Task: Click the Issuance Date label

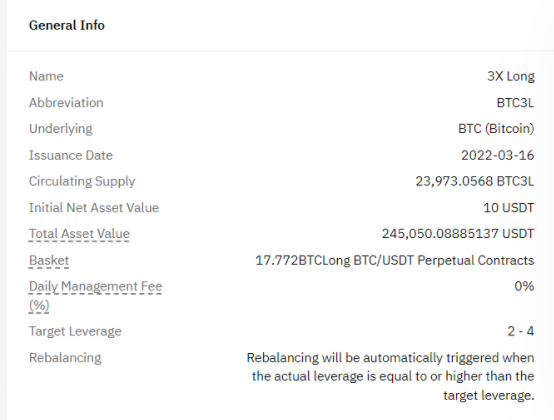Action: [x=71, y=155]
